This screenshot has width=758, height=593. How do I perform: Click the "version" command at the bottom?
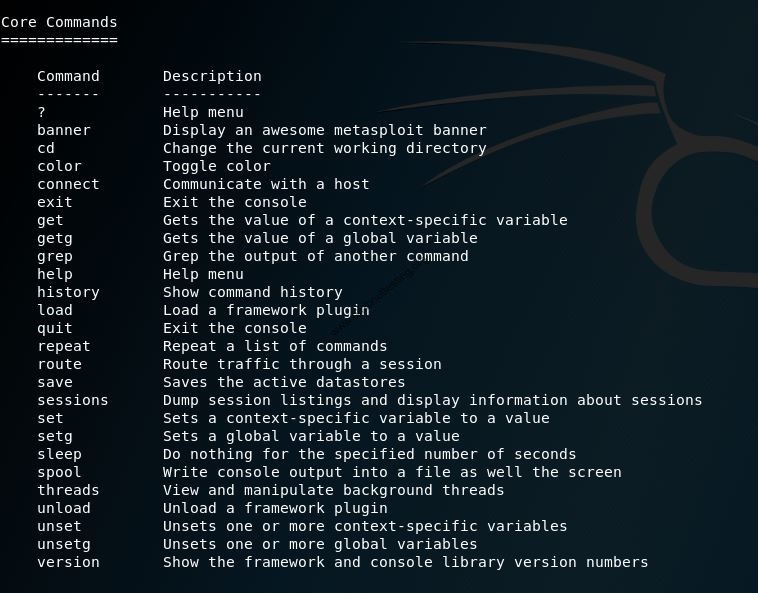click(x=68, y=562)
